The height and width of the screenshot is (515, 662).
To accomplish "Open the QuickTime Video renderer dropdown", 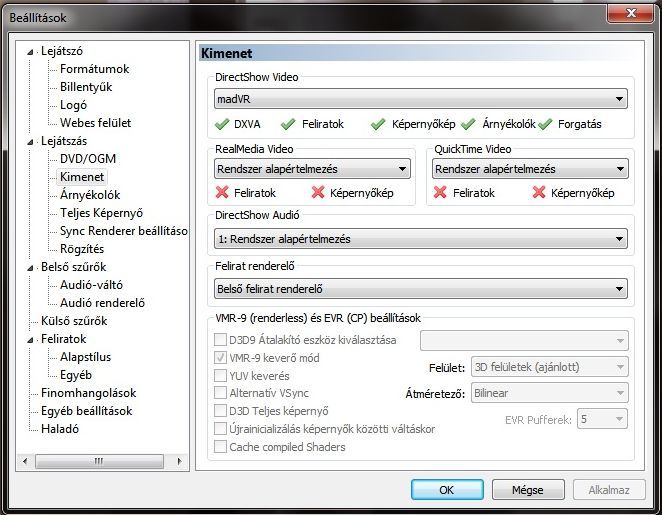I will pos(530,169).
